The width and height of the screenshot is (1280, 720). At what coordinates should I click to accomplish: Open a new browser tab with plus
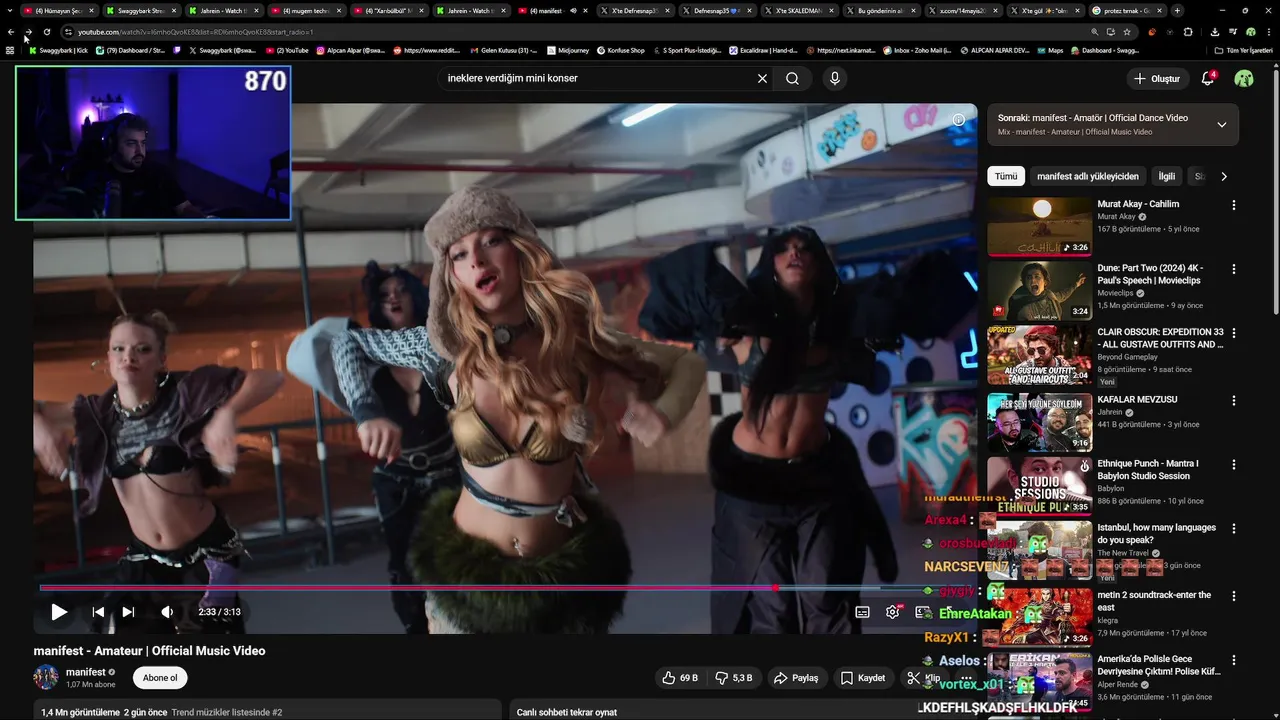pyautogui.click(x=1177, y=10)
